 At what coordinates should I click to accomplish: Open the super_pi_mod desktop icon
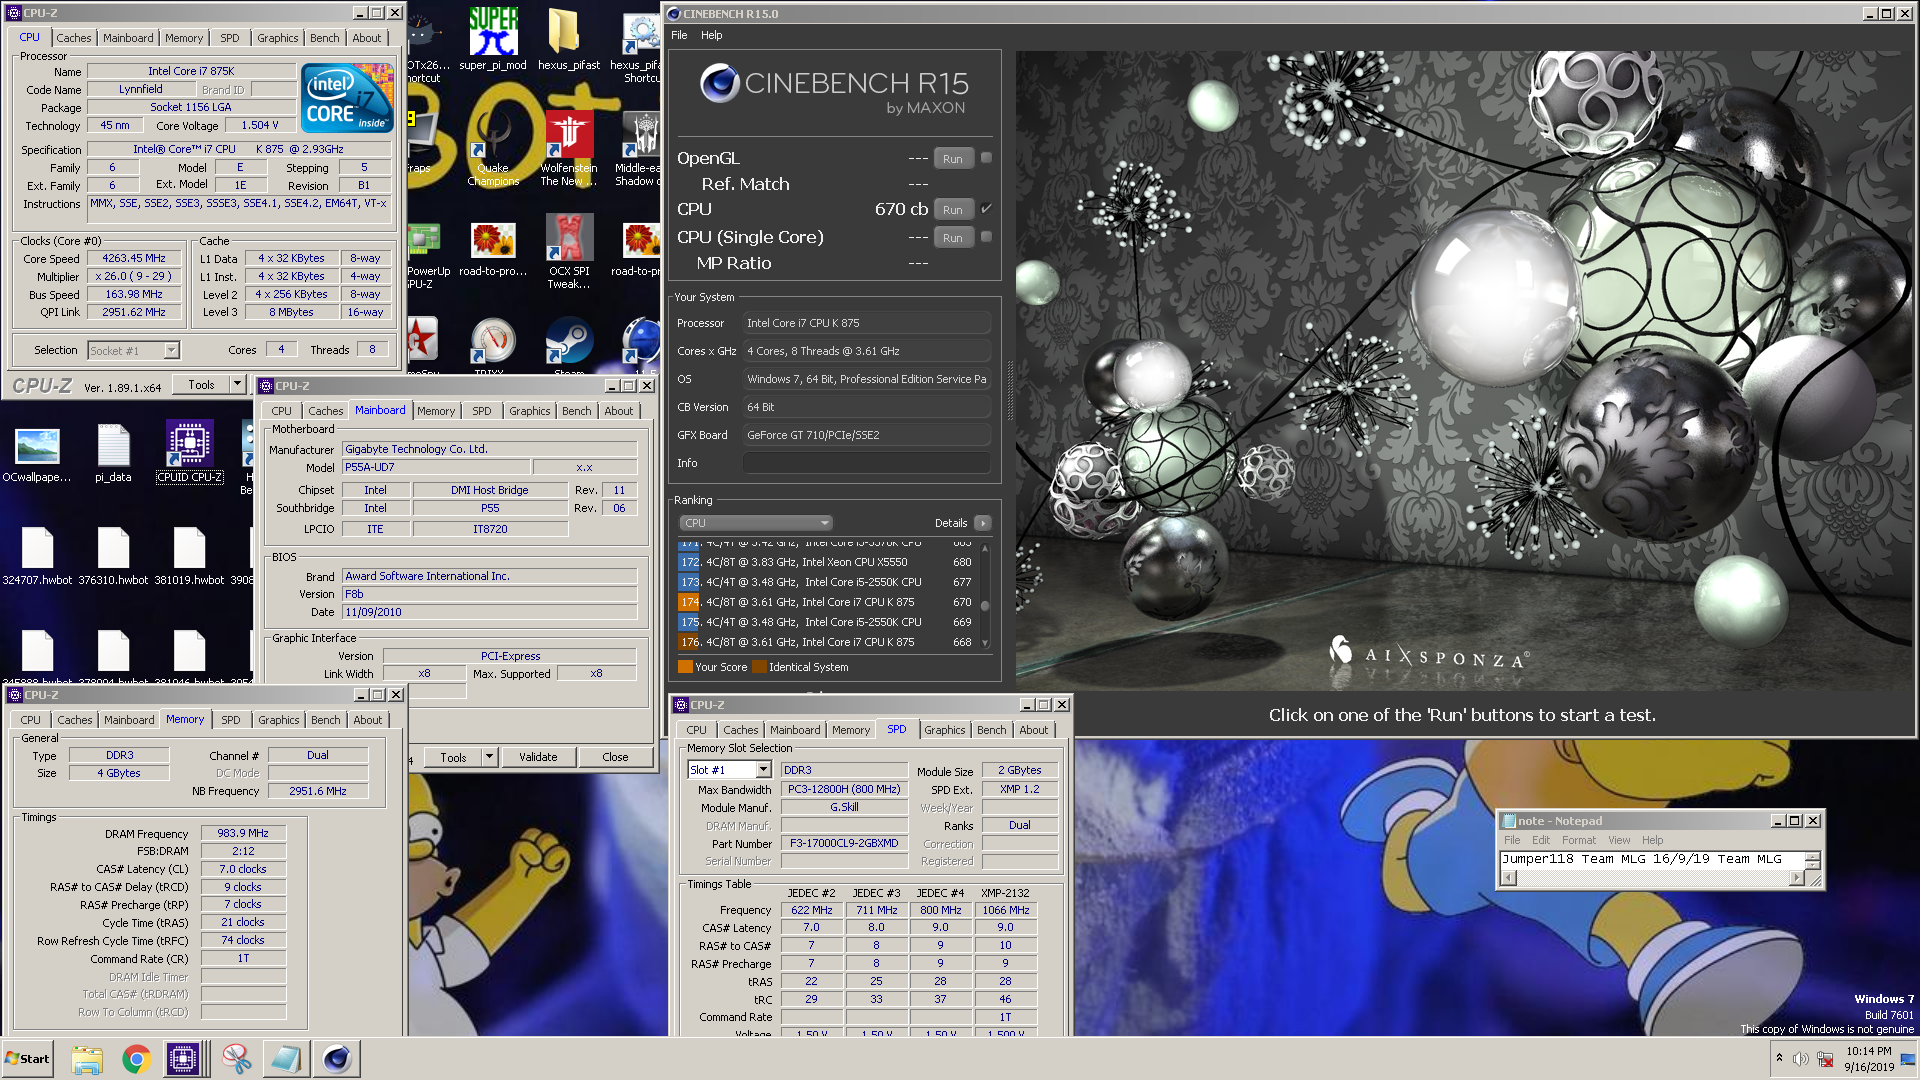493,38
